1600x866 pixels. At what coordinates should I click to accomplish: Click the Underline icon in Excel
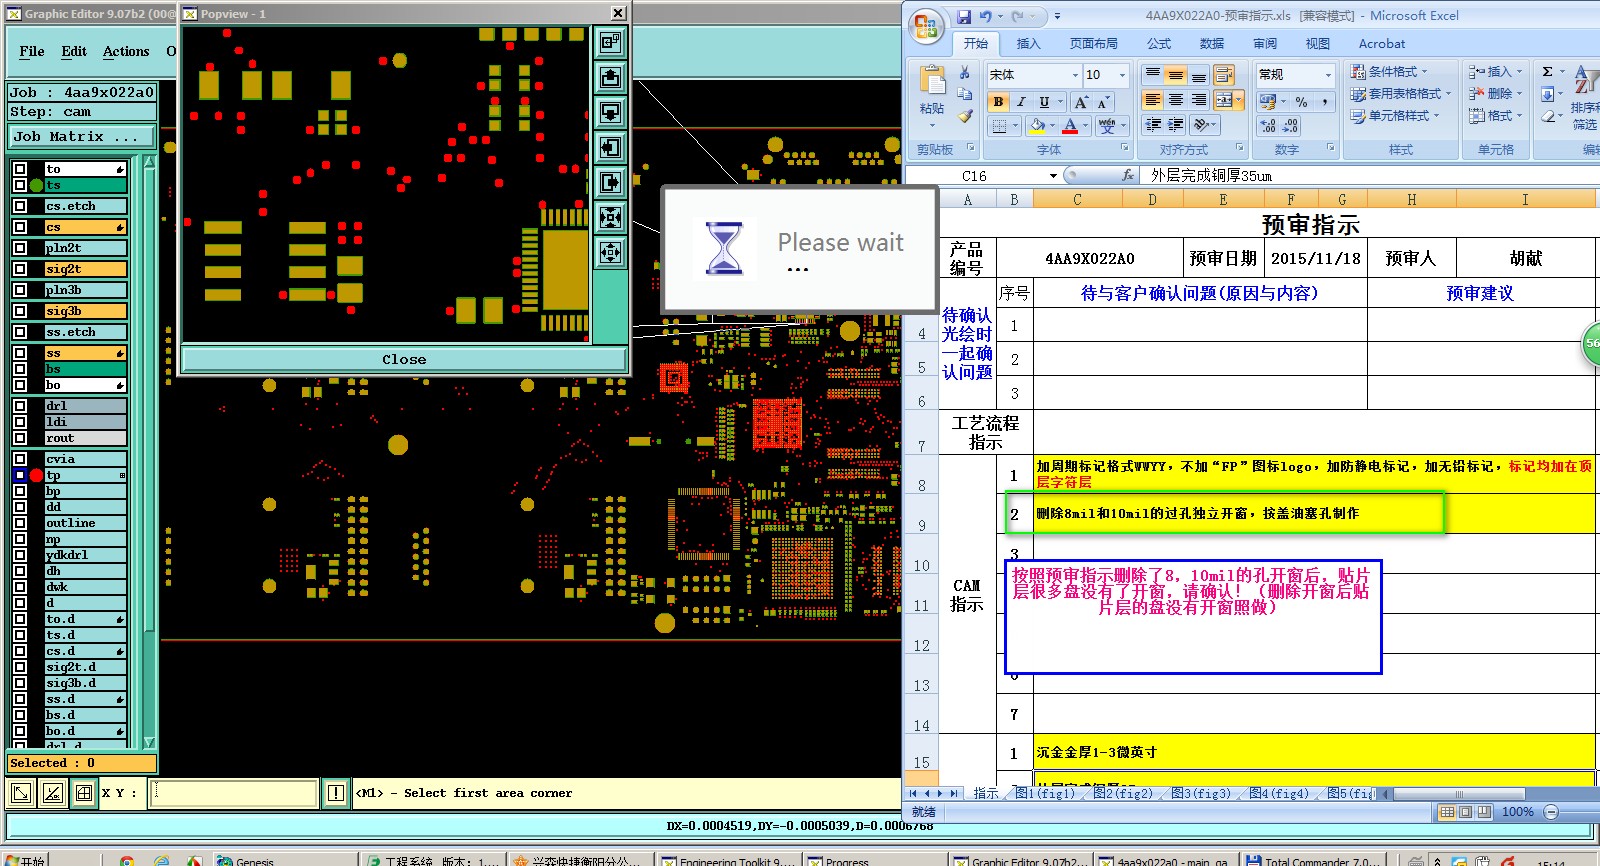coord(1044,102)
